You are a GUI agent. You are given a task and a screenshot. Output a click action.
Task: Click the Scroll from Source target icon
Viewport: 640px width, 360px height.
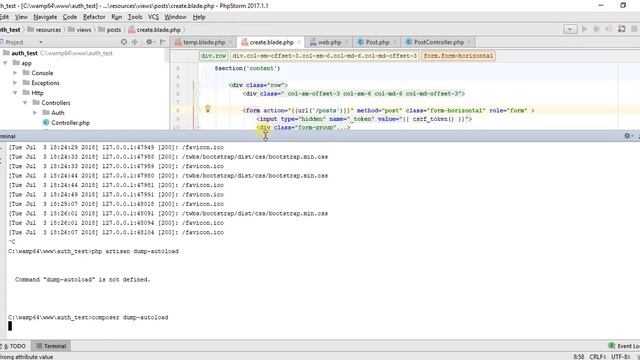[124, 42]
